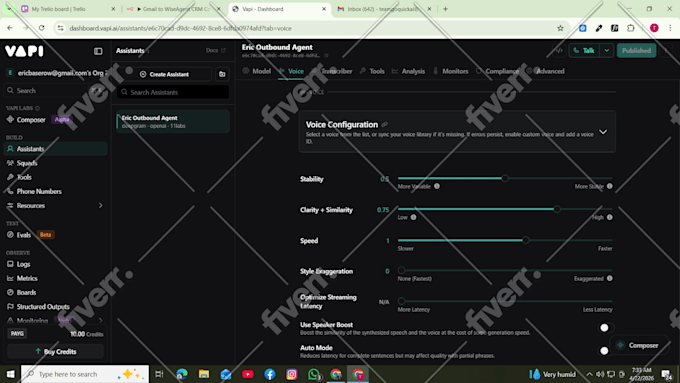The height and width of the screenshot is (383, 680).
Task: Open the sidebar Tools page
Action: 24,177
